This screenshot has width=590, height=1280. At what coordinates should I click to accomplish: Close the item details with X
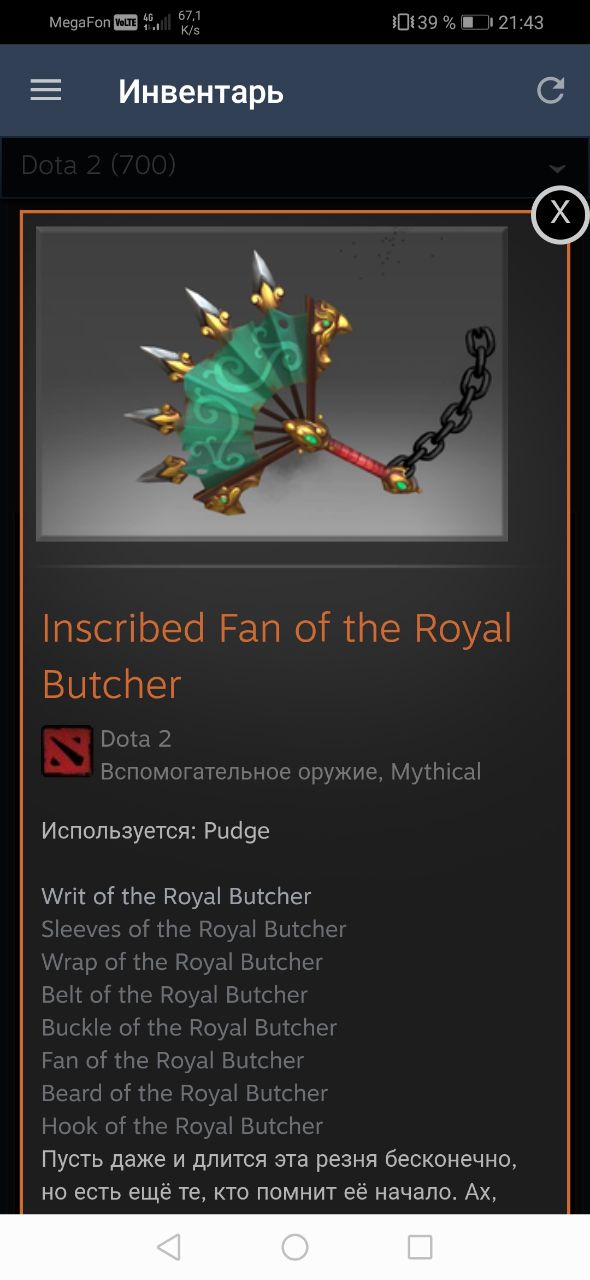(560, 213)
